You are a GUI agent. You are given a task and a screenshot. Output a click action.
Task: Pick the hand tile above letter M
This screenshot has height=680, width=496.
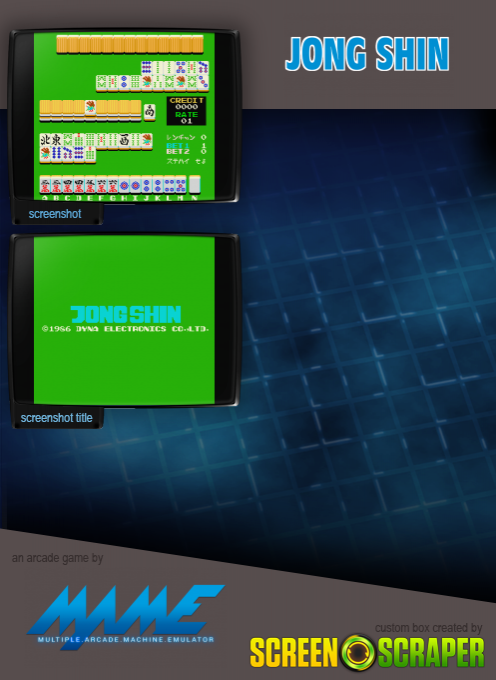tap(180, 185)
